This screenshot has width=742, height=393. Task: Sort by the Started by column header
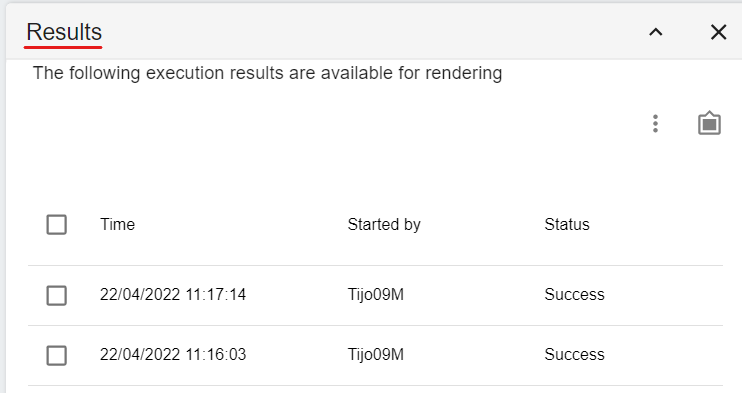click(x=384, y=224)
